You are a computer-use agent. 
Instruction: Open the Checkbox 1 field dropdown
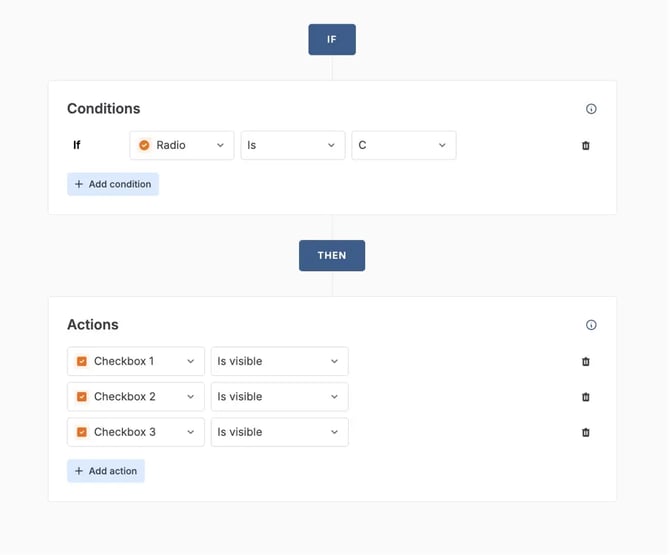[x=136, y=361]
